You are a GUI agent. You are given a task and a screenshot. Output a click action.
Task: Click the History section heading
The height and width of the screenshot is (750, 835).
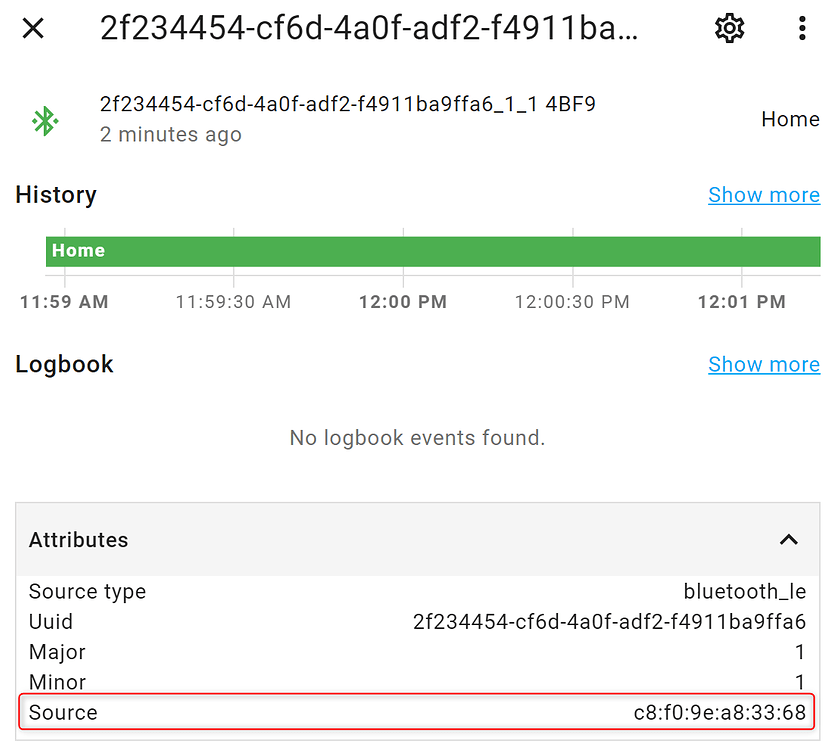(x=55, y=194)
